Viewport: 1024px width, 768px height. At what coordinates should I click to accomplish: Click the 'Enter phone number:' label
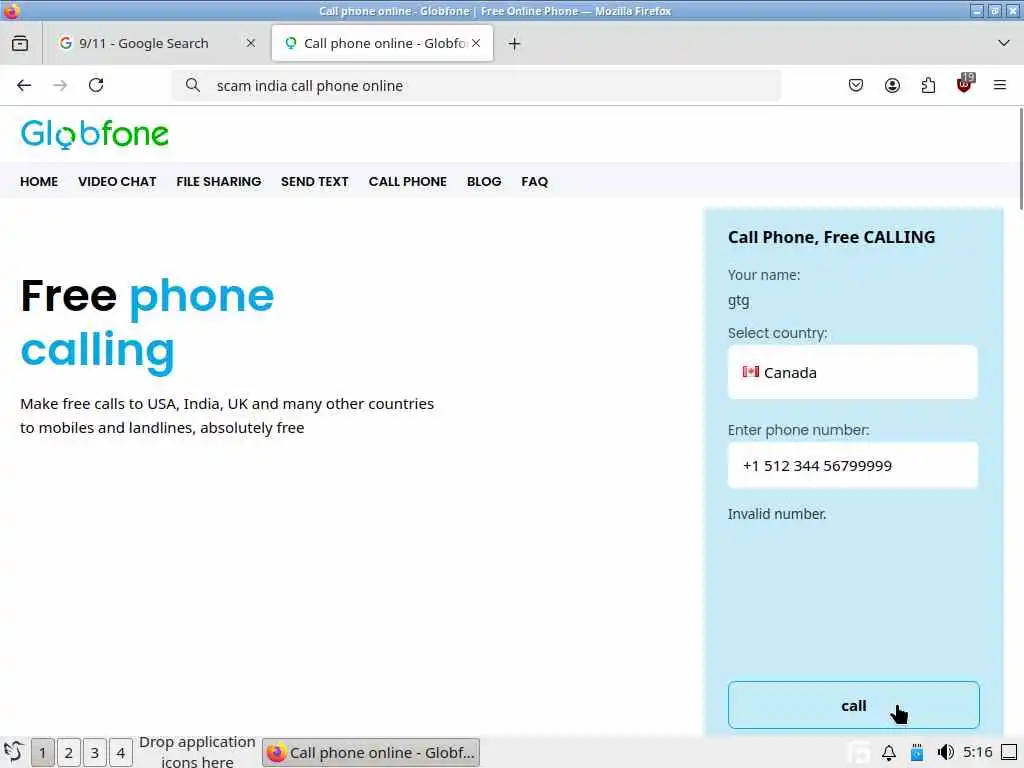click(x=799, y=430)
